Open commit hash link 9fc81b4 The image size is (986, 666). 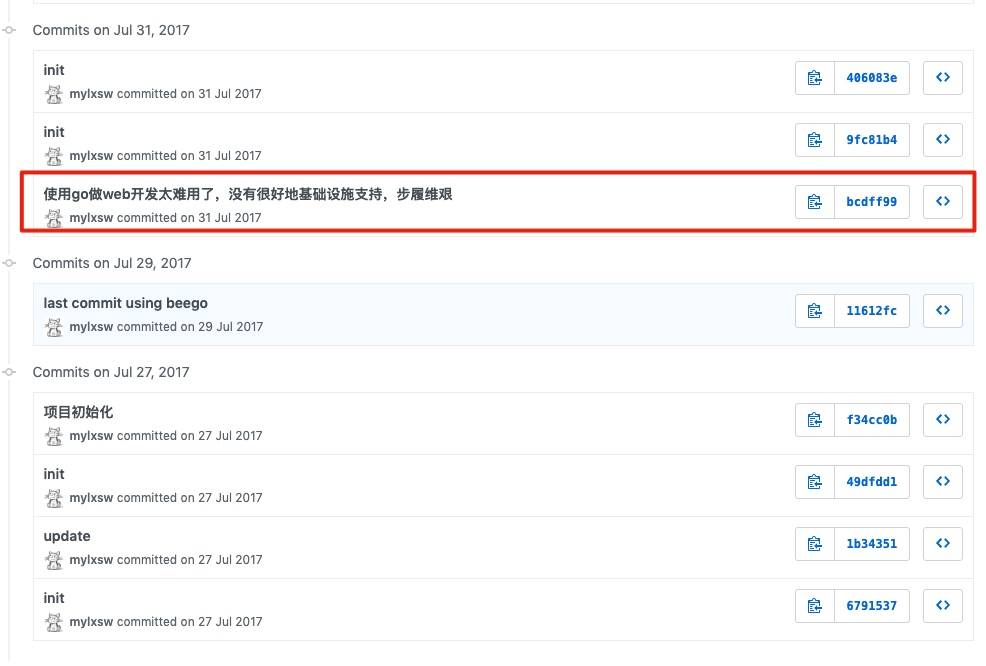pos(872,140)
